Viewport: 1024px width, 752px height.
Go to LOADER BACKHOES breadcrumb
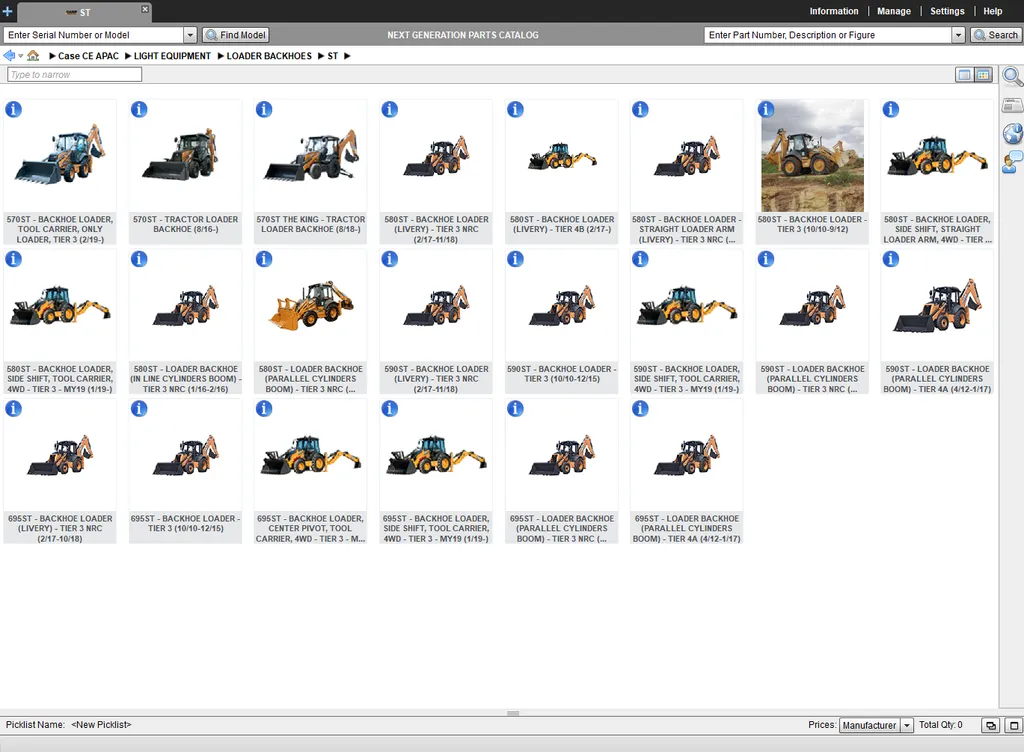(x=269, y=56)
